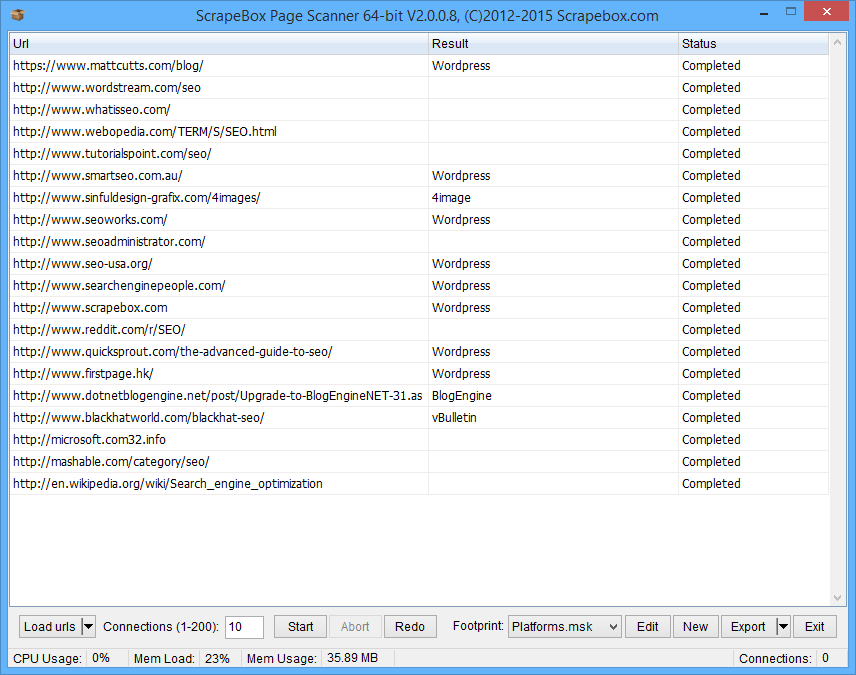
Task: Click the scroll up arrow of list
Action: (x=837, y=44)
